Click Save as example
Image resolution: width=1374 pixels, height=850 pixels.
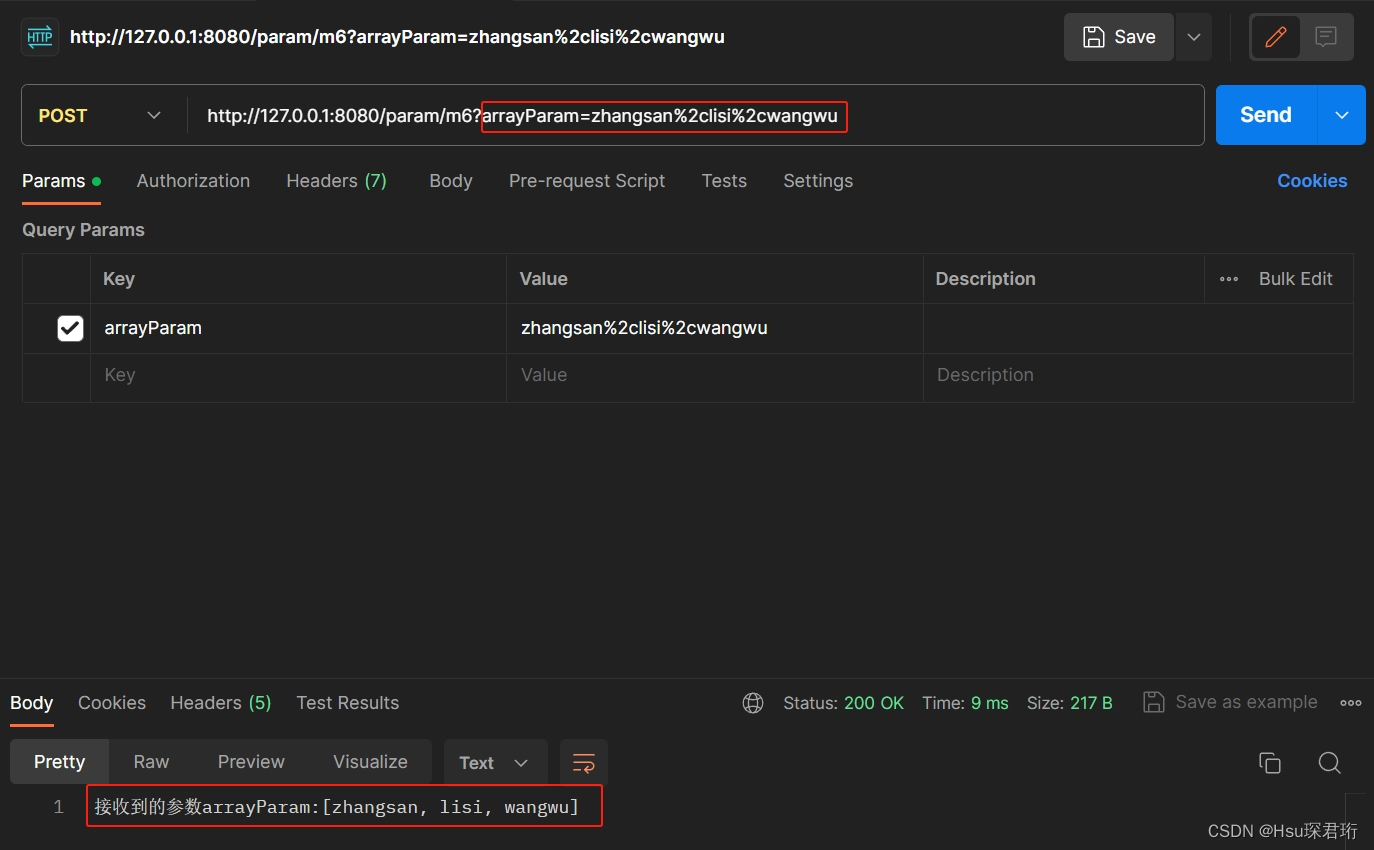(1246, 702)
